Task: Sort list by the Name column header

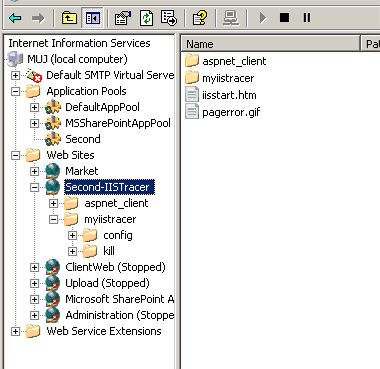Action: (x=271, y=44)
